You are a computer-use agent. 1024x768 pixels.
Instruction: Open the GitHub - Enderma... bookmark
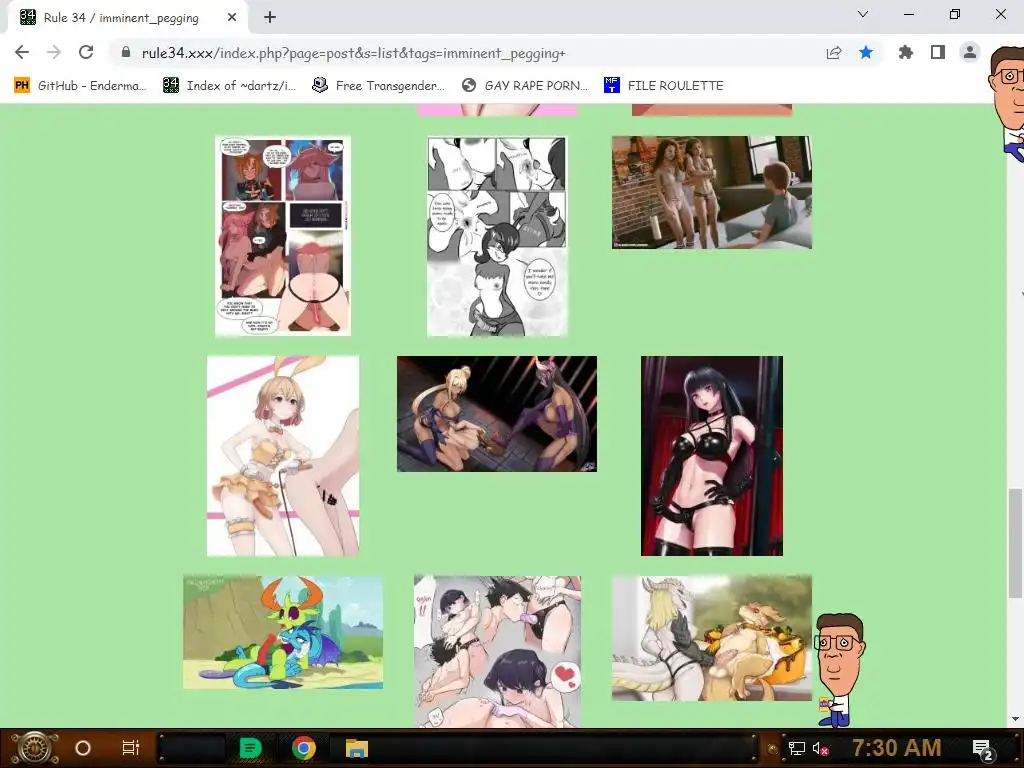[80, 86]
